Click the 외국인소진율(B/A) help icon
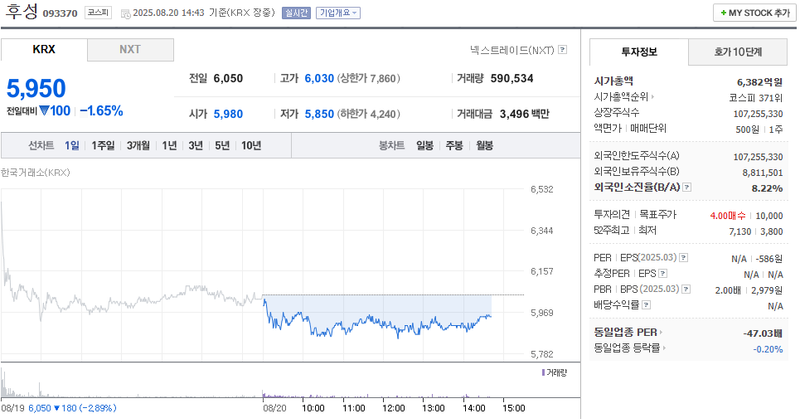800x419 pixels. (x=687, y=187)
